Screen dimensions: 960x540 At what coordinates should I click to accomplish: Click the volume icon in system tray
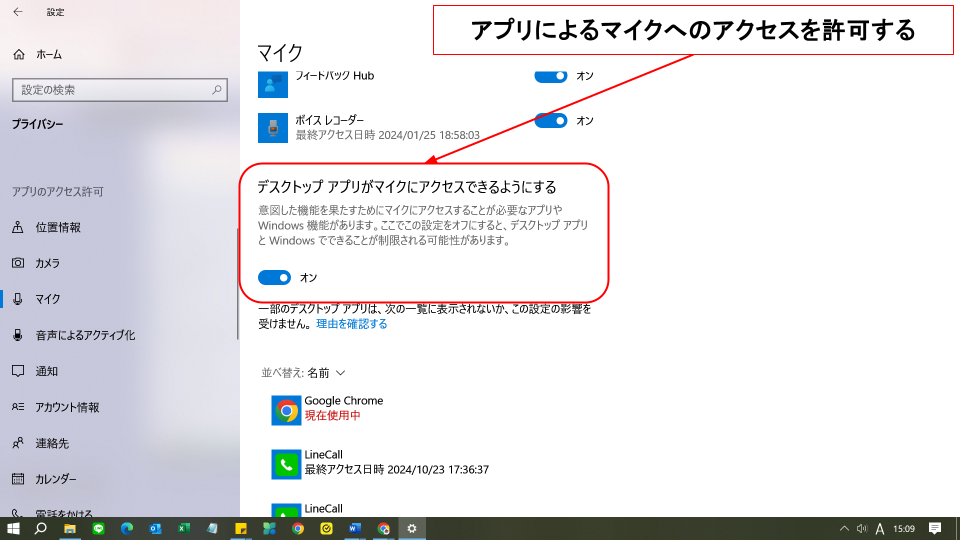click(861, 528)
